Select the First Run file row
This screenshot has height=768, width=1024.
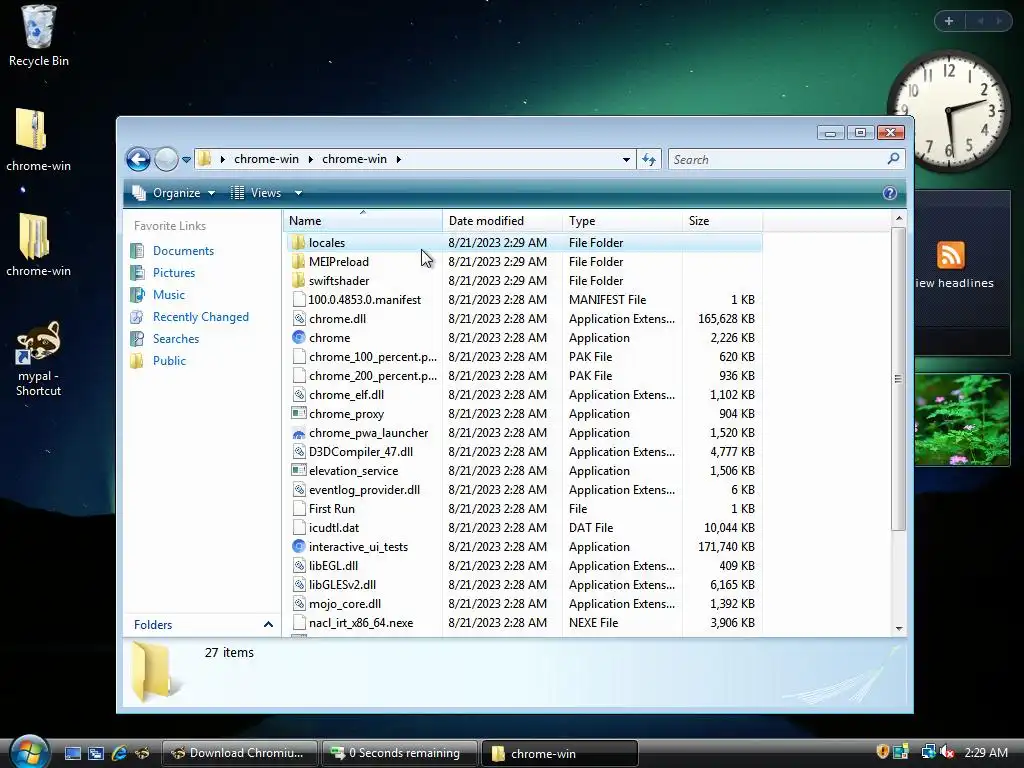(x=524, y=509)
